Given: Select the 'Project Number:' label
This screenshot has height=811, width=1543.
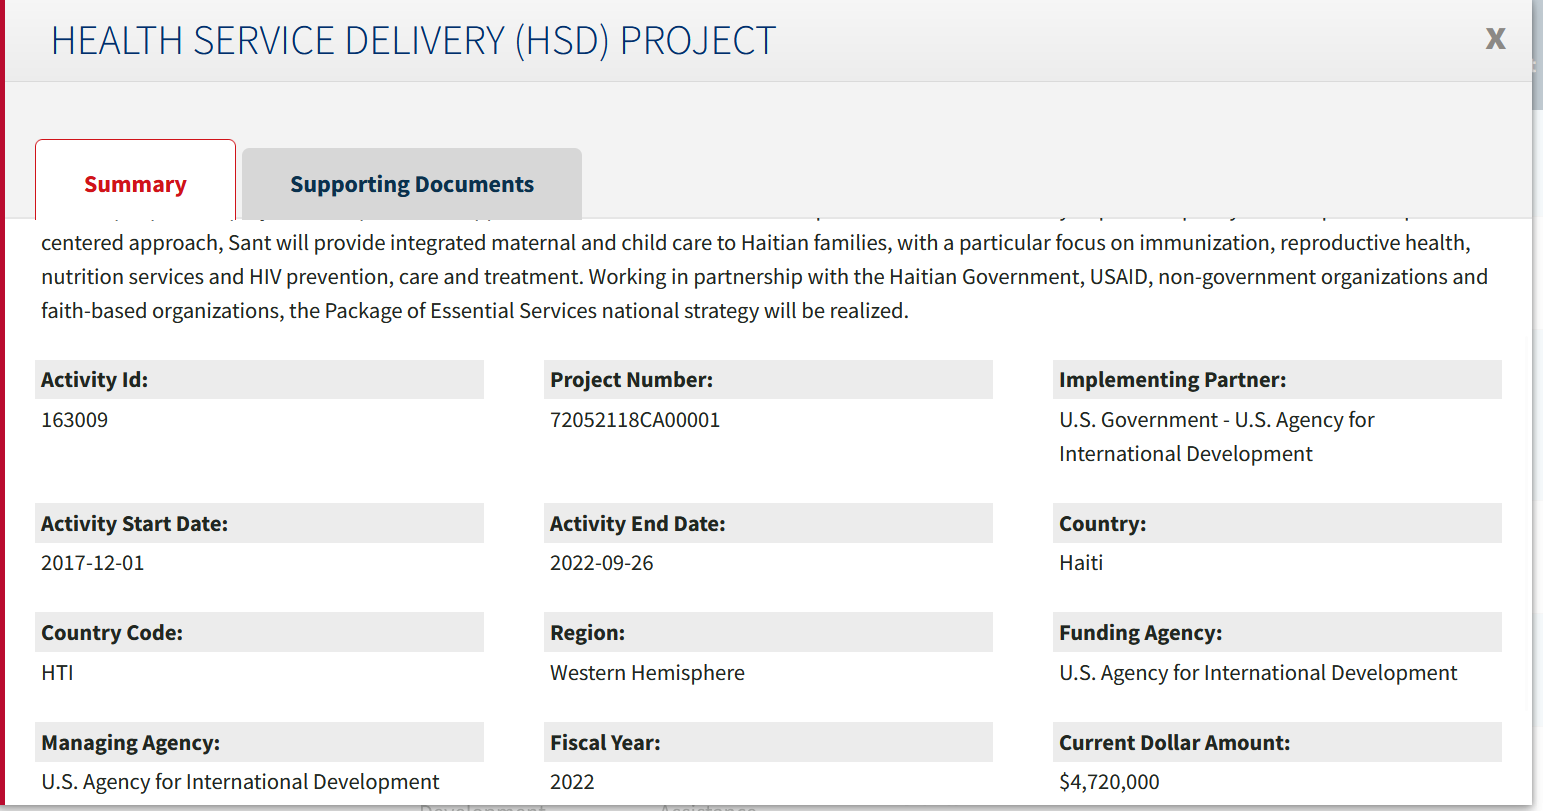Looking at the screenshot, I should 631,380.
